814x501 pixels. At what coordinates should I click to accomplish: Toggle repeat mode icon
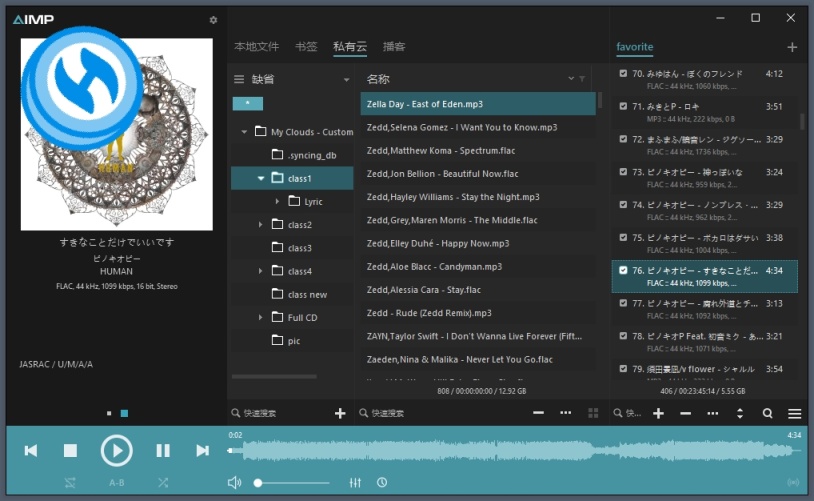pos(70,483)
